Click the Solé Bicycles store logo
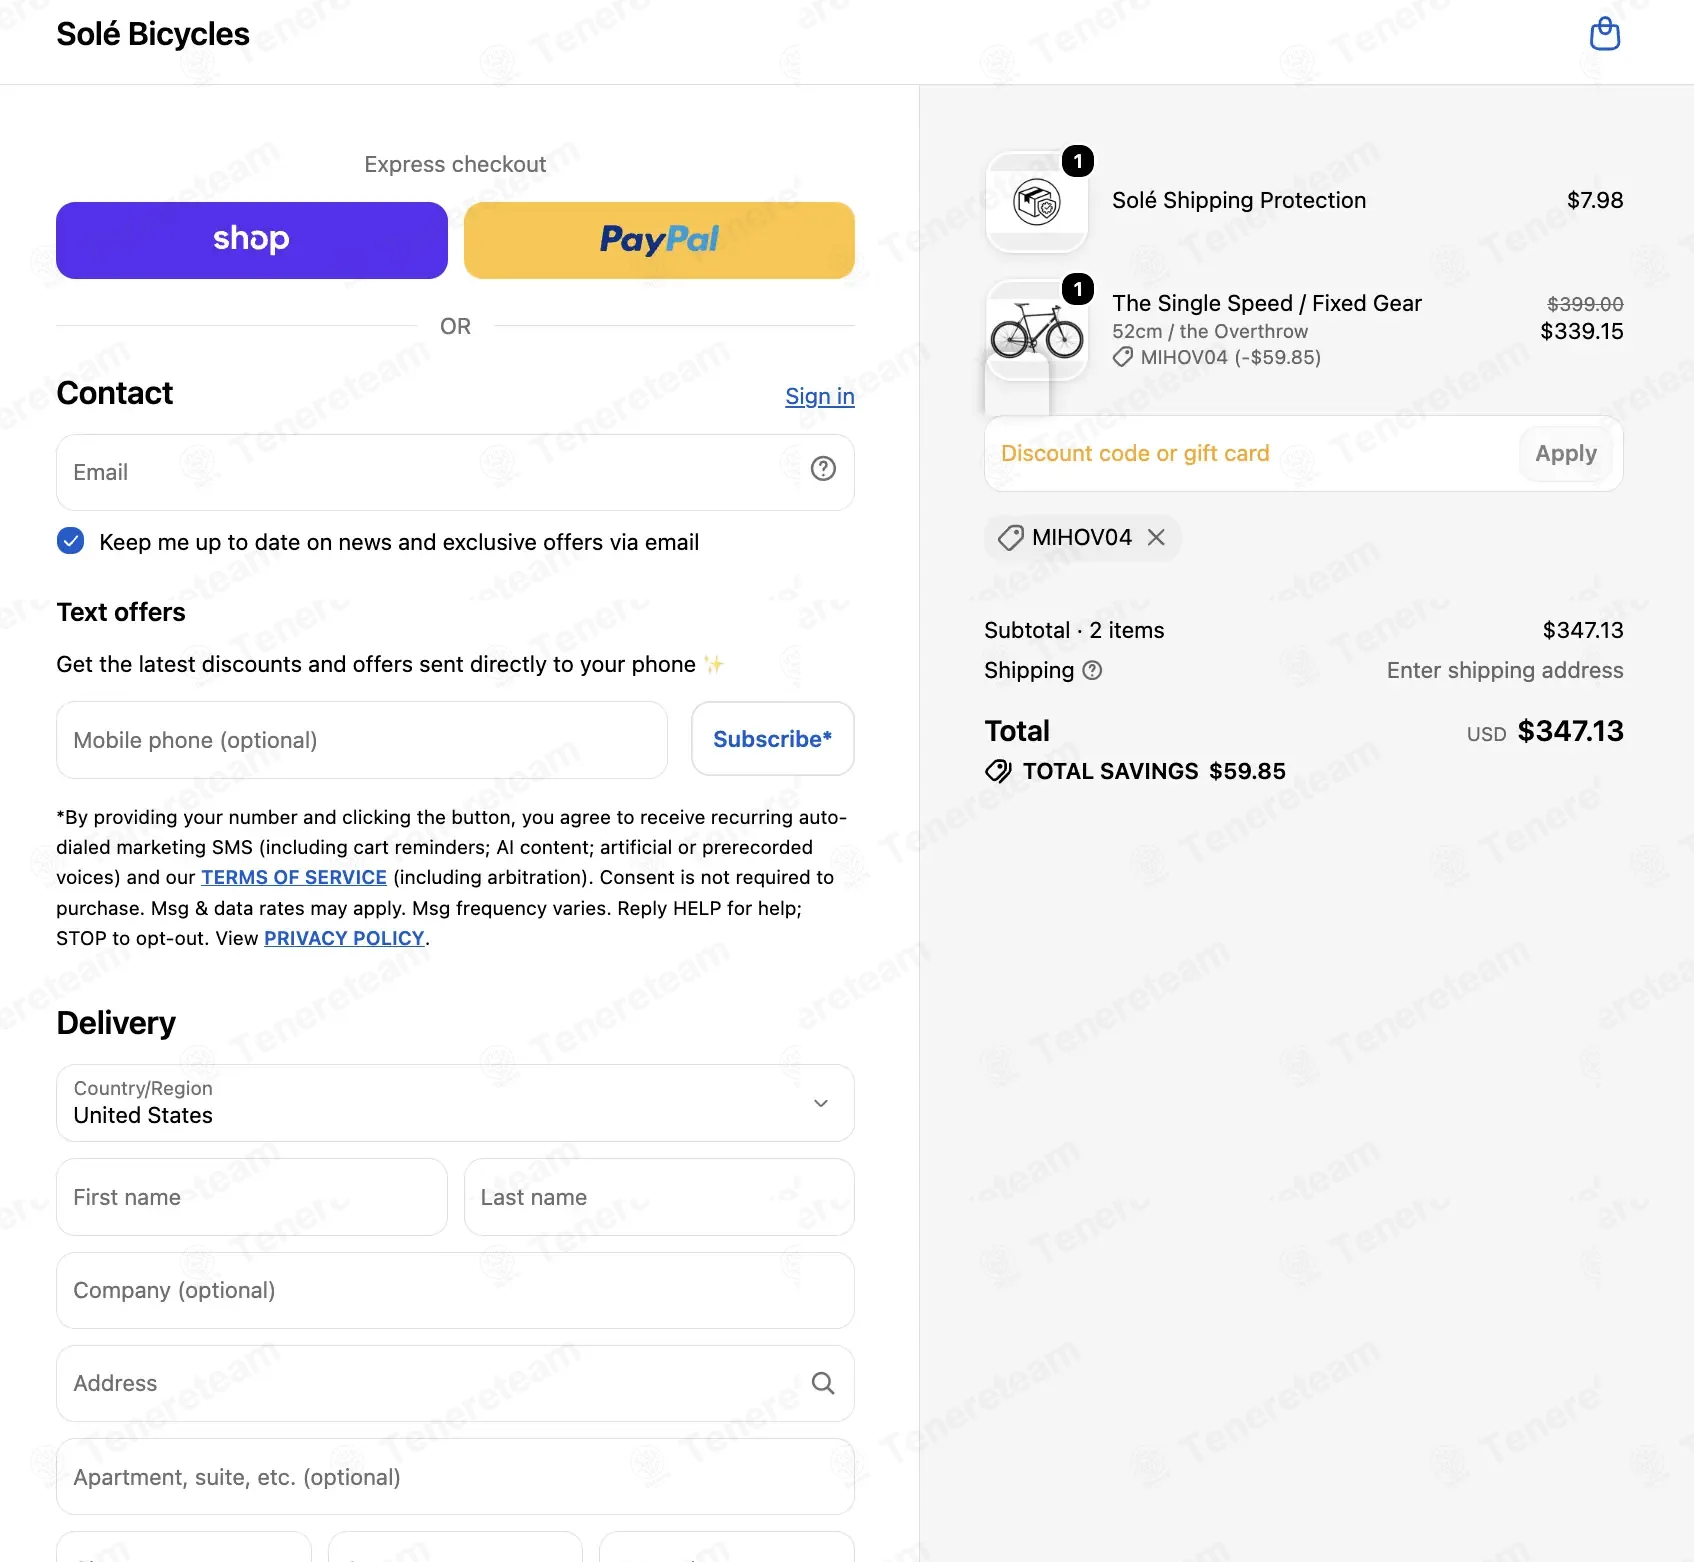This screenshot has height=1562, width=1694. click(x=153, y=34)
